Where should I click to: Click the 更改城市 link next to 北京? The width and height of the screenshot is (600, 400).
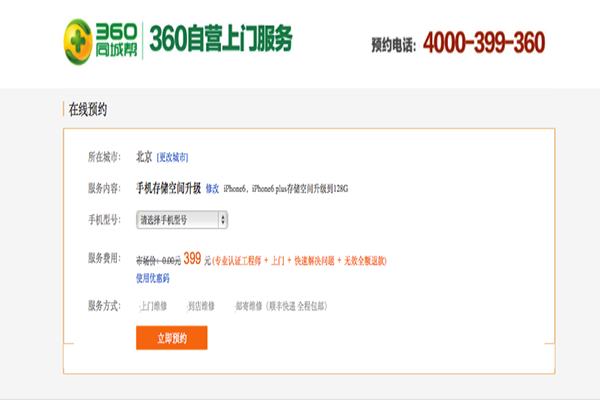point(172,157)
